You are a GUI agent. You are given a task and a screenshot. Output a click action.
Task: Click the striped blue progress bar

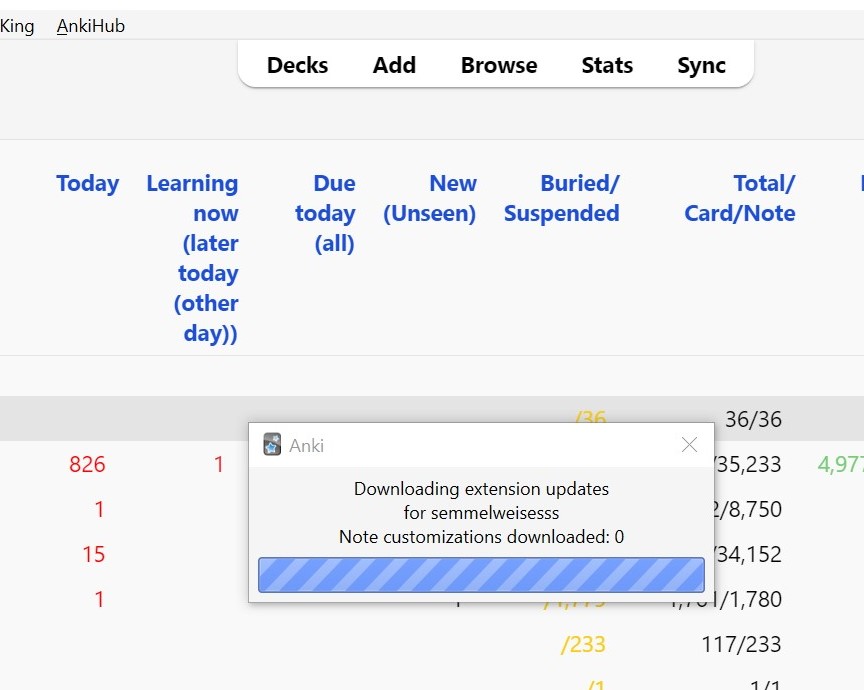[x=481, y=575]
